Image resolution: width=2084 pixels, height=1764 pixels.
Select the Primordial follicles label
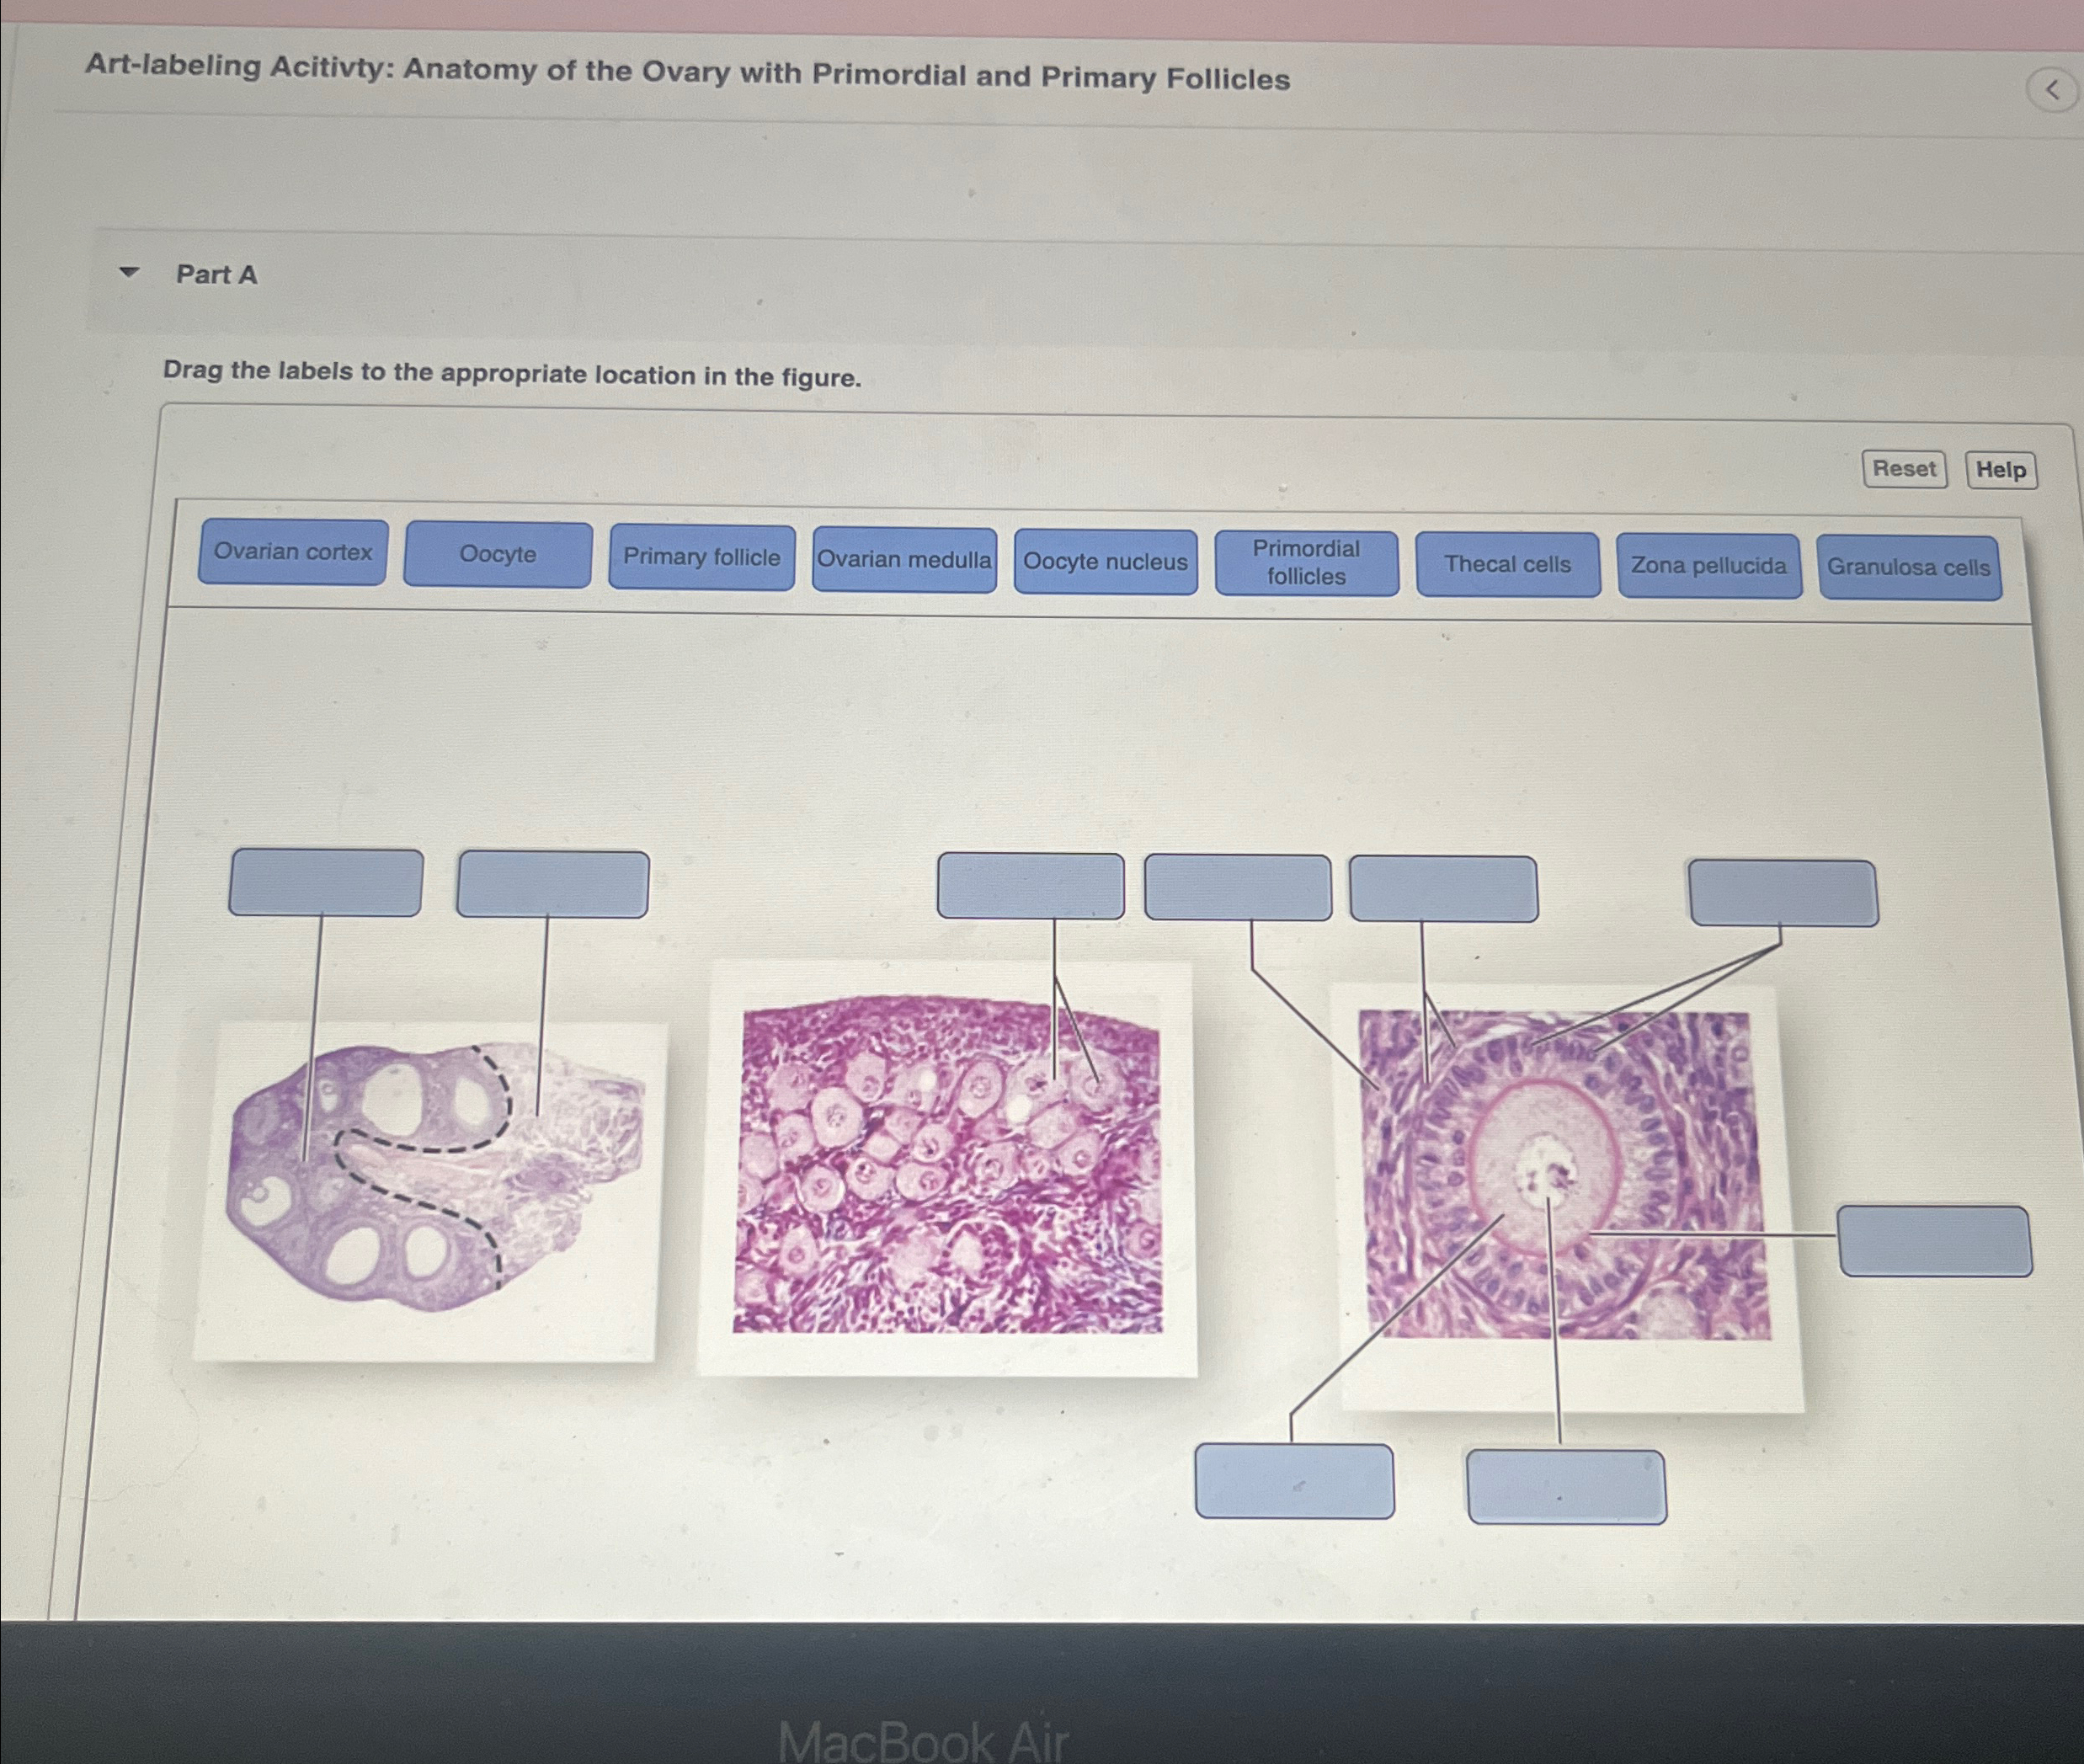pyautogui.click(x=1306, y=563)
